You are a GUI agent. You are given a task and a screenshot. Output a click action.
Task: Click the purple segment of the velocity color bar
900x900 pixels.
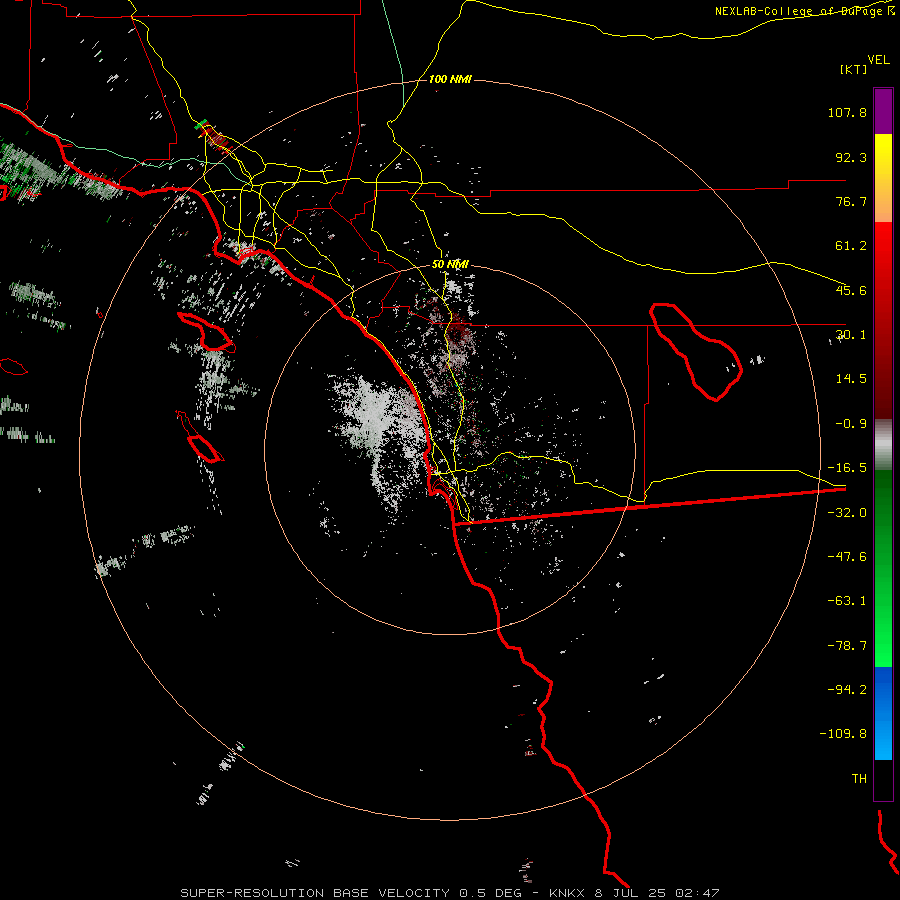[883, 111]
